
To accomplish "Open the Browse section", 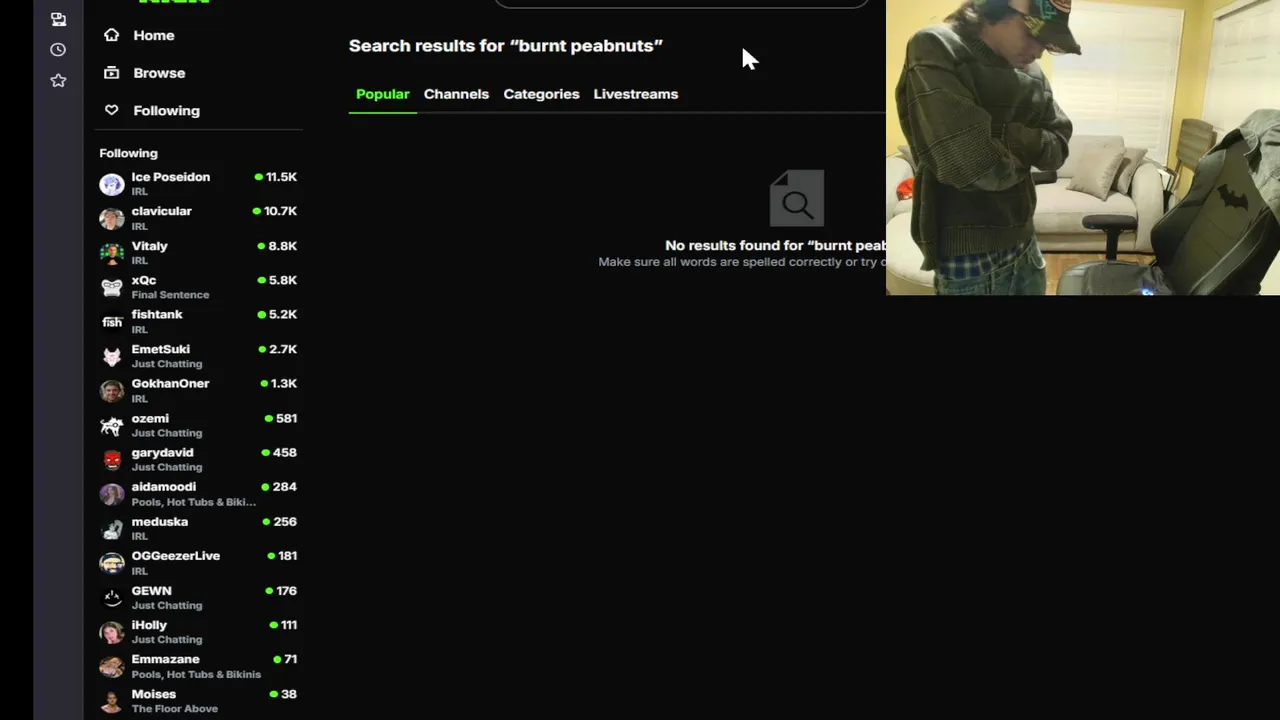I will point(159,73).
